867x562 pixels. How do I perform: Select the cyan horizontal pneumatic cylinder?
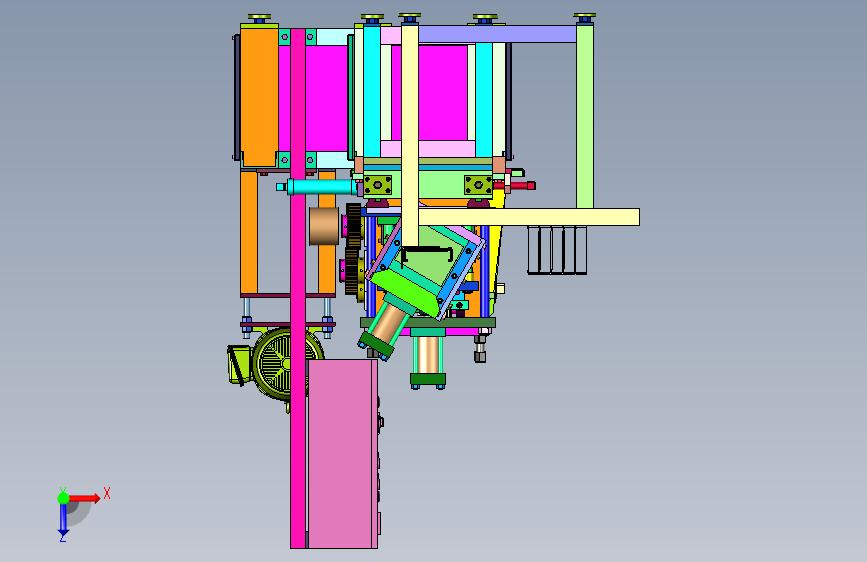[318, 187]
